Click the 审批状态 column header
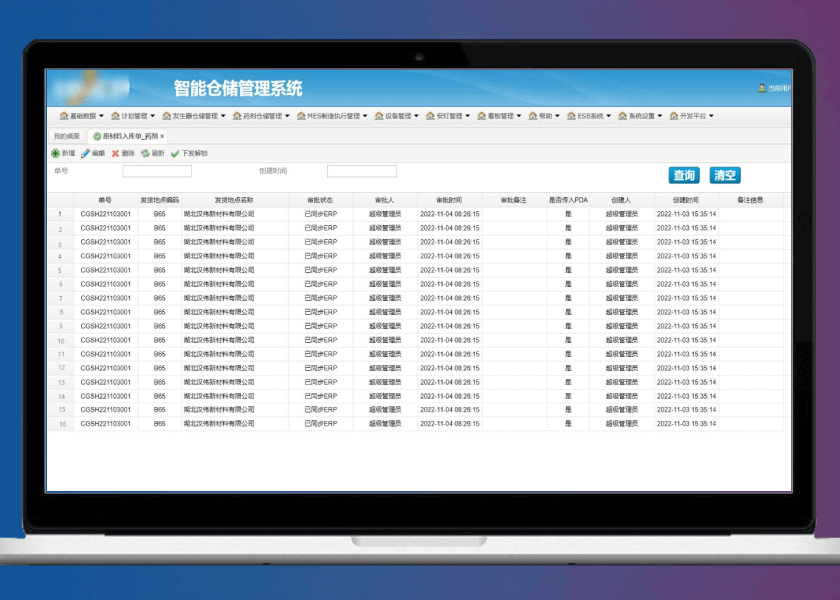 tap(320, 200)
